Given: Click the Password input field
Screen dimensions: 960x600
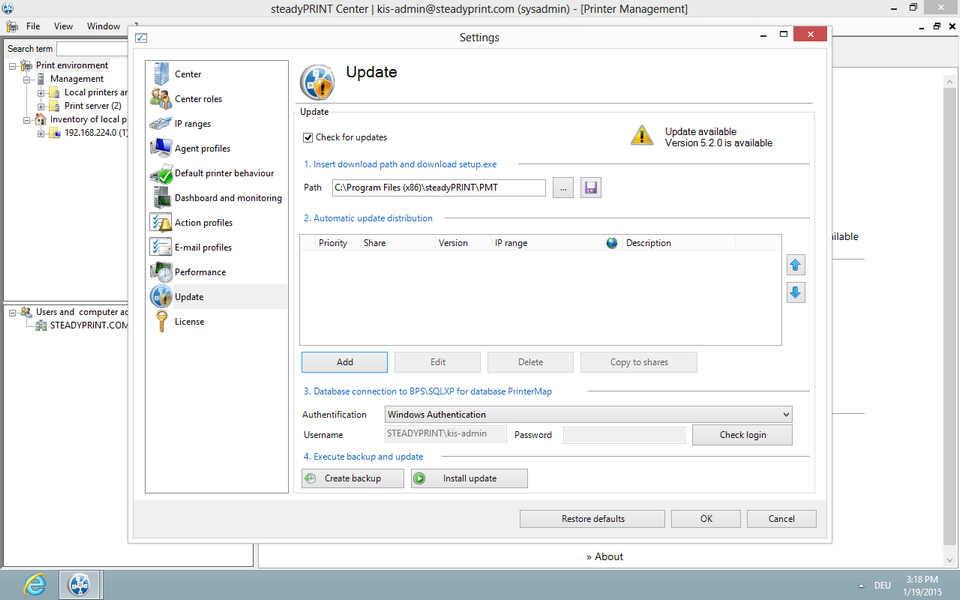Looking at the screenshot, I should (624, 435).
